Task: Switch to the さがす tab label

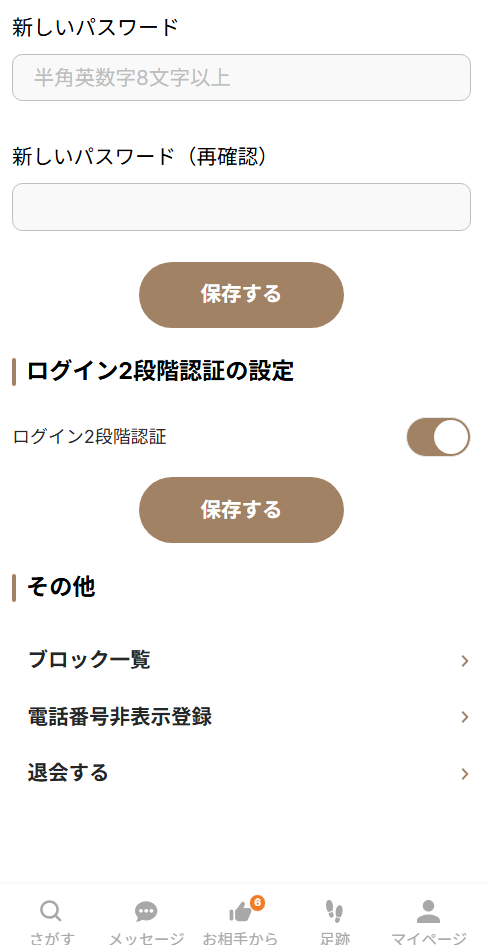Action: (x=52, y=938)
